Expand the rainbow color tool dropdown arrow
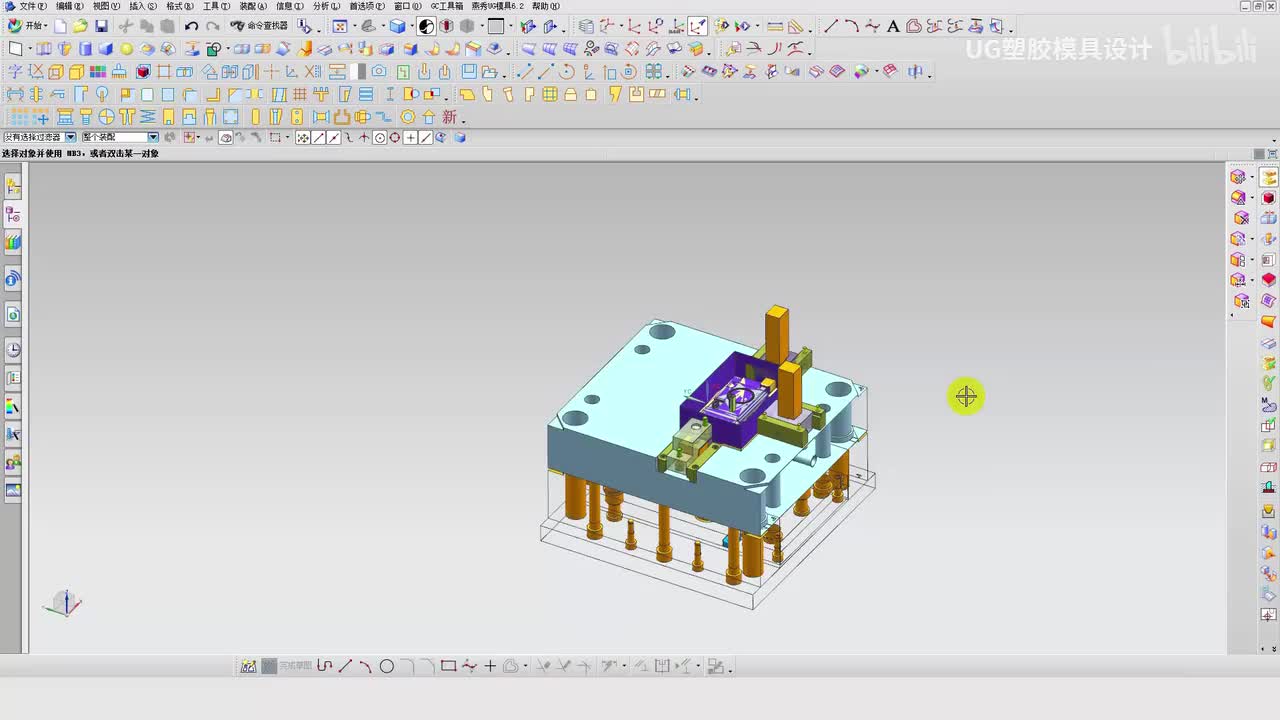The height and width of the screenshot is (720, 1280). [876, 72]
